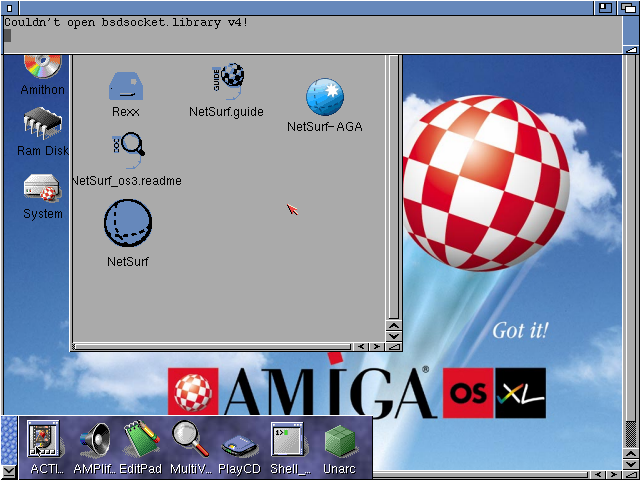Click NetSurf drawer window scroll right arrow
This screenshot has width=640, height=480.
[377, 347]
